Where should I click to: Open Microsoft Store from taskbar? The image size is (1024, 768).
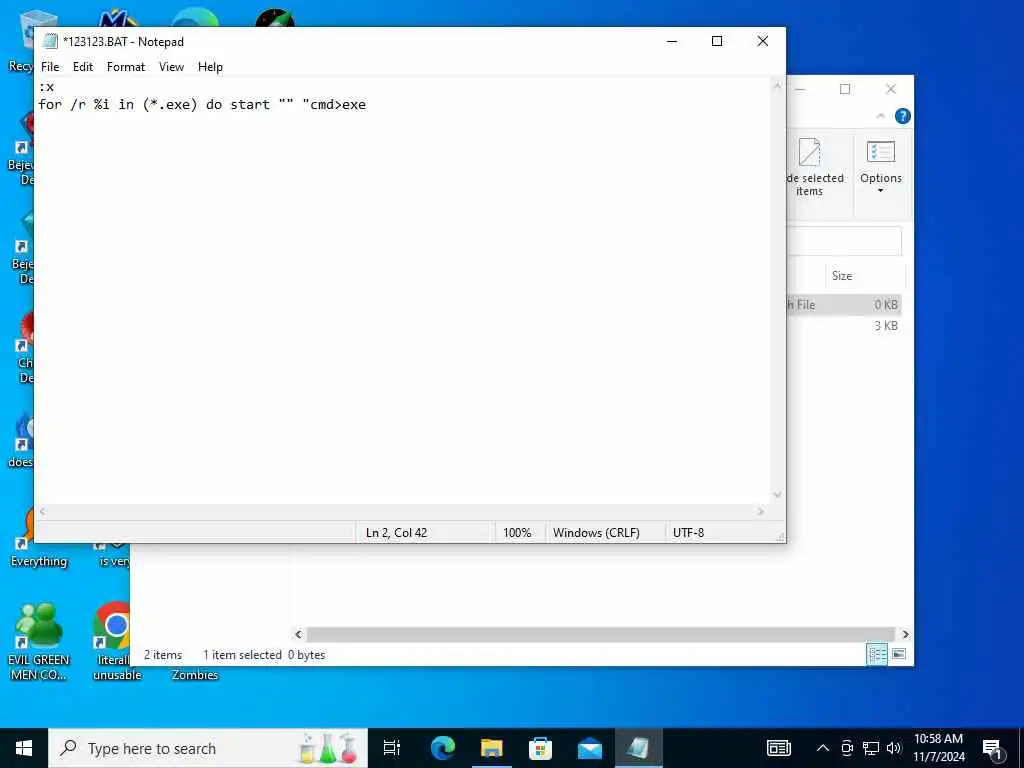[x=540, y=748]
